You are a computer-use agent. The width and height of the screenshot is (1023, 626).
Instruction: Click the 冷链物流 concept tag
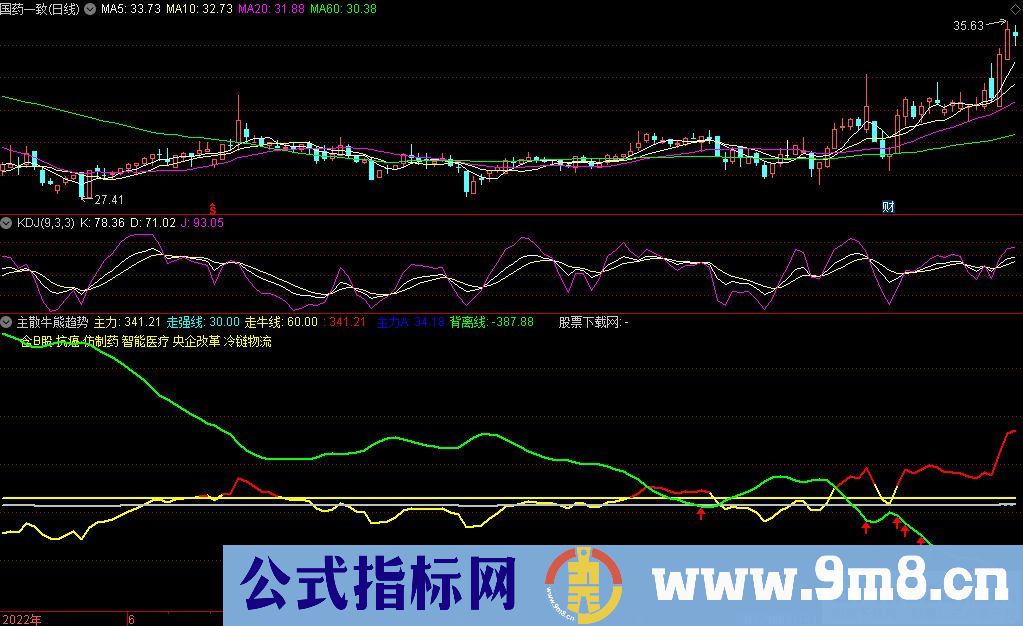click(x=247, y=341)
